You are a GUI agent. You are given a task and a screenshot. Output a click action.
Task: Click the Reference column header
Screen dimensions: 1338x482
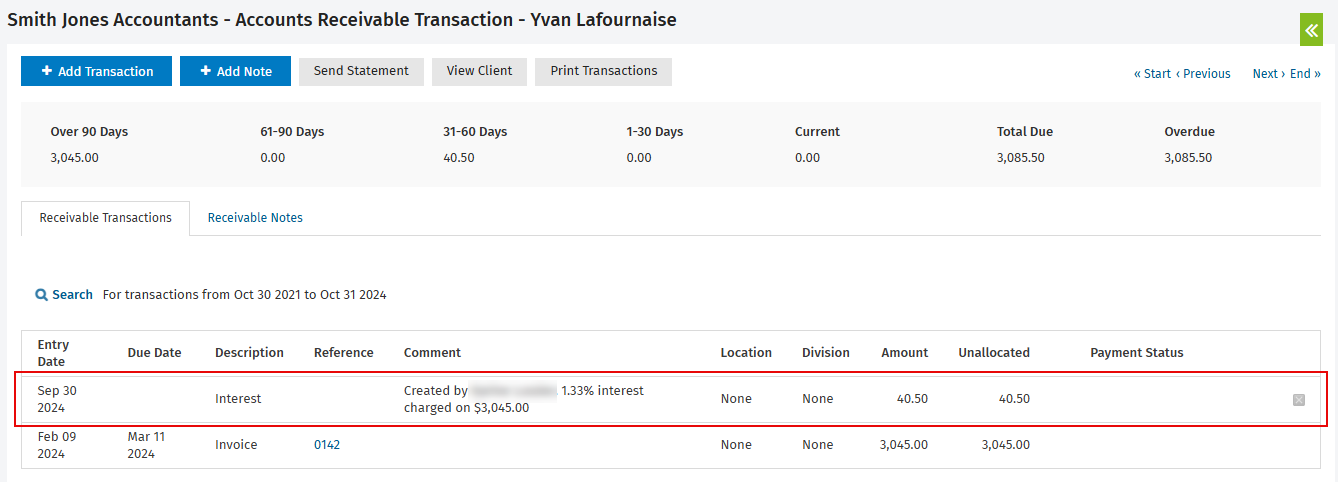coord(344,353)
